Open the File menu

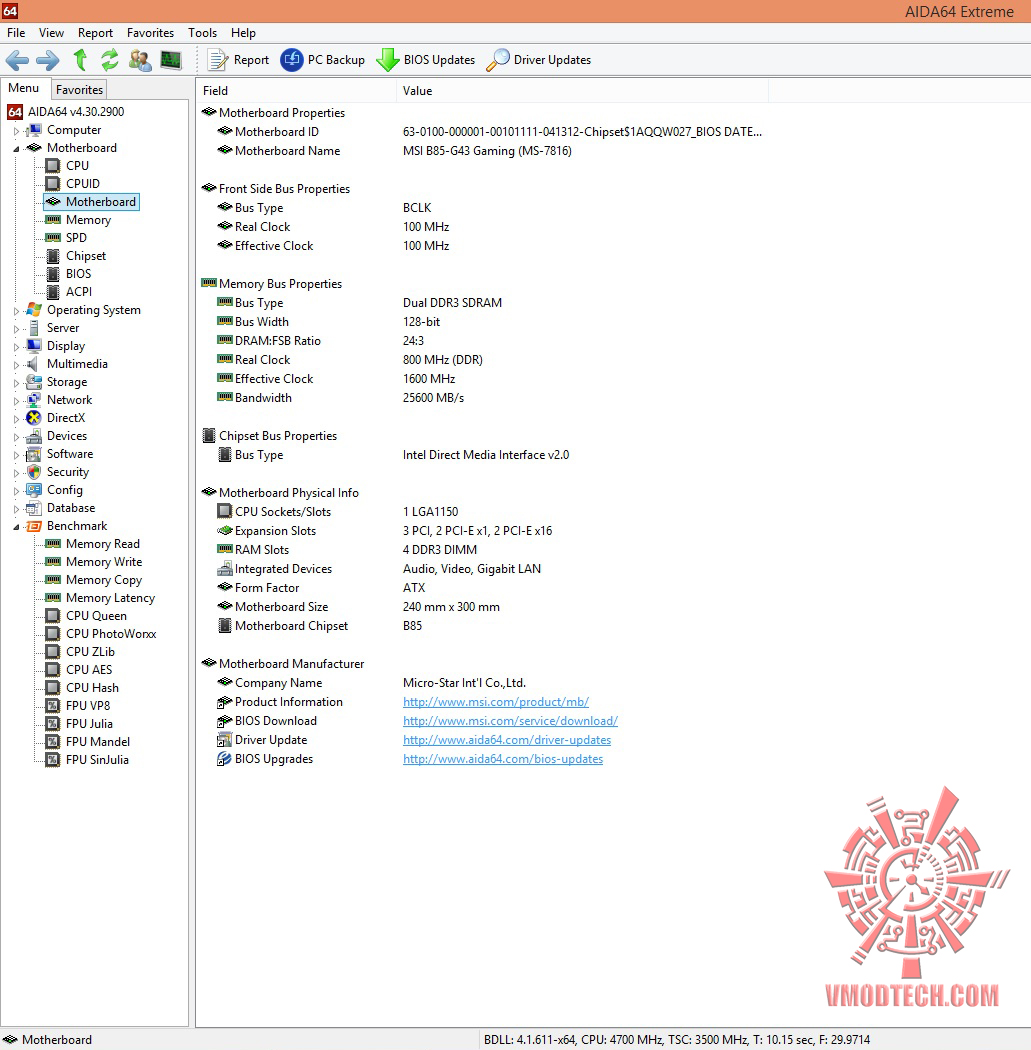coord(16,33)
